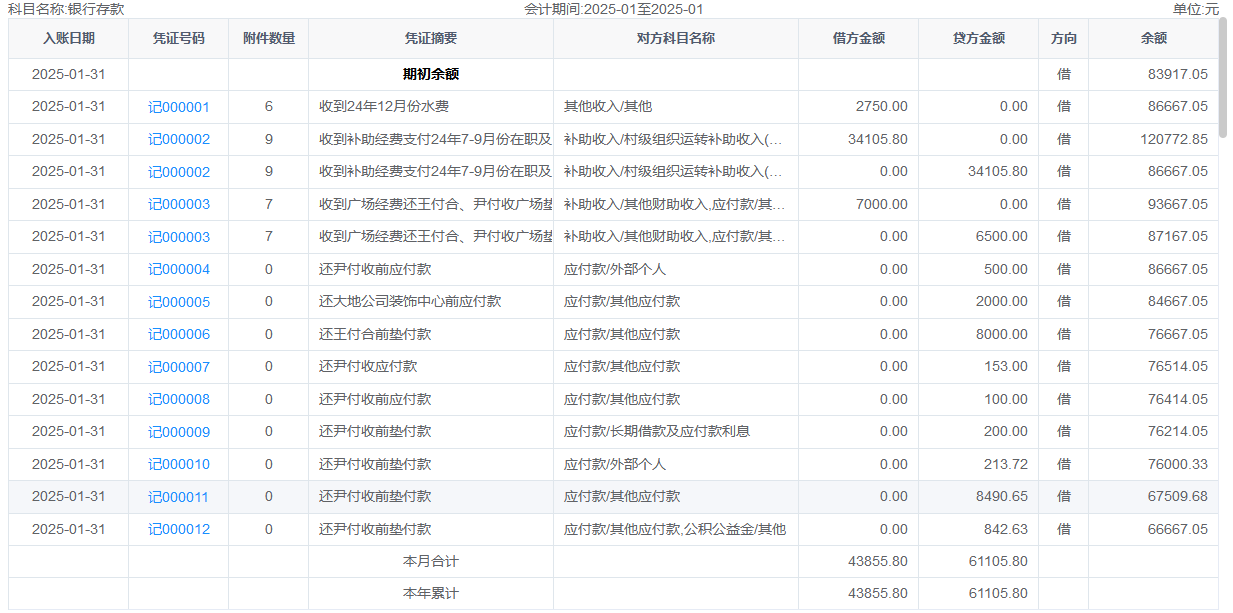Open voucher link 记000009
Image resolution: width=1233 pixels, height=613 pixels.
179,432
